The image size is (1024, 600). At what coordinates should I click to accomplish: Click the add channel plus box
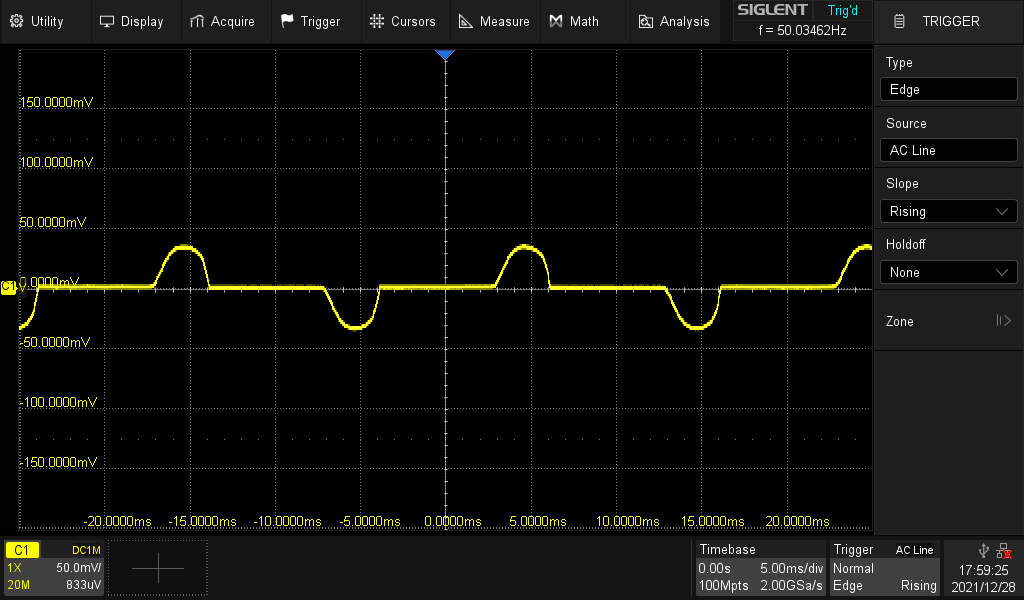coord(158,568)
